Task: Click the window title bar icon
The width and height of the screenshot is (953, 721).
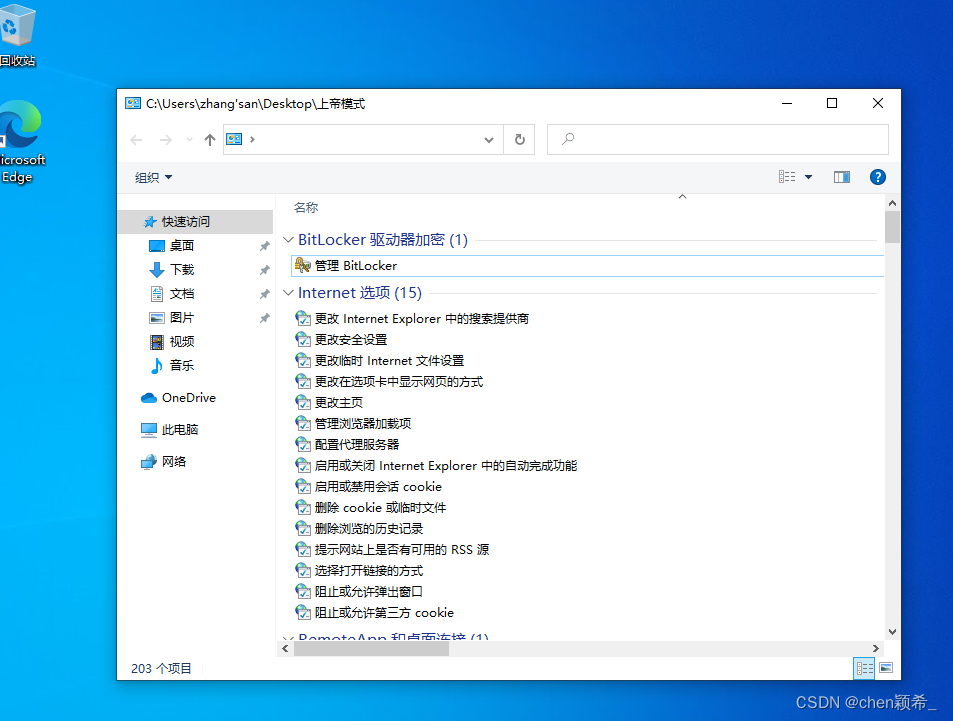Action: tap(133, 103)
